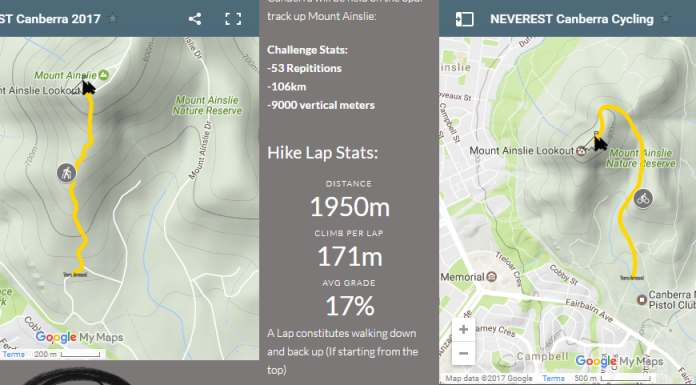Click the Canberra Pistol Club marker
The height and width of the screenshot is (385, 696).
[x=641, y=300]
